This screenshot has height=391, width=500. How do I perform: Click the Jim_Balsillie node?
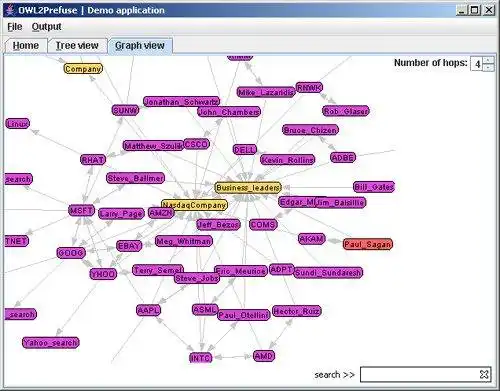[341, 202]
